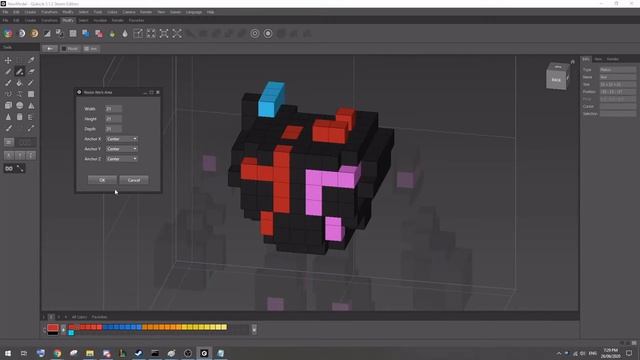
Task: Open the Colors menu
Action: [112, 12]
